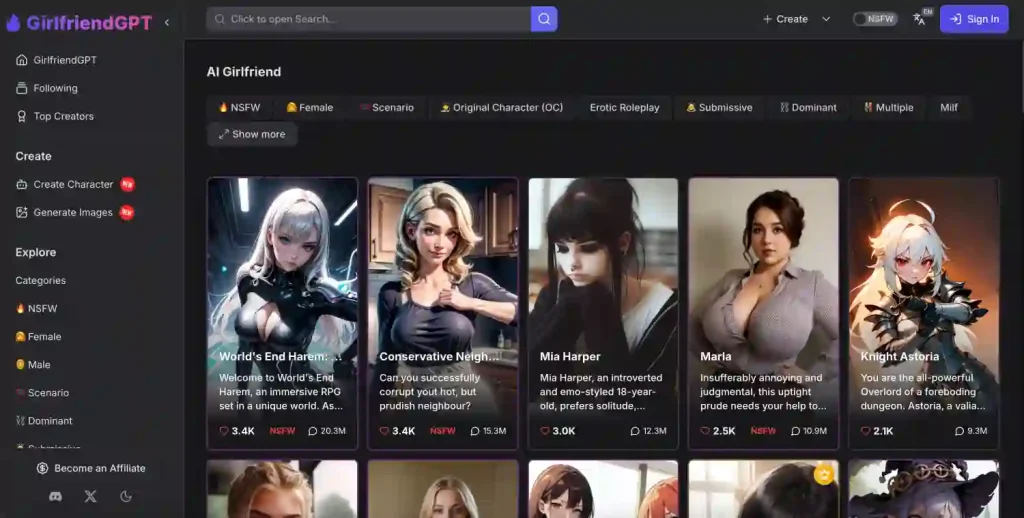The height and width of the screenshot is (518, 1024).
Task: Like Conservative Neighbour heart icon
Action: (x=385, y=431)
